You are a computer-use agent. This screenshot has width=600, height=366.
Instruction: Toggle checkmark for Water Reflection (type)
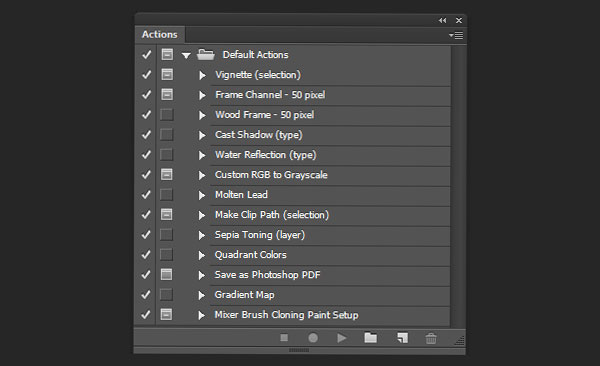pyautogui.click(x=146, y=154)
